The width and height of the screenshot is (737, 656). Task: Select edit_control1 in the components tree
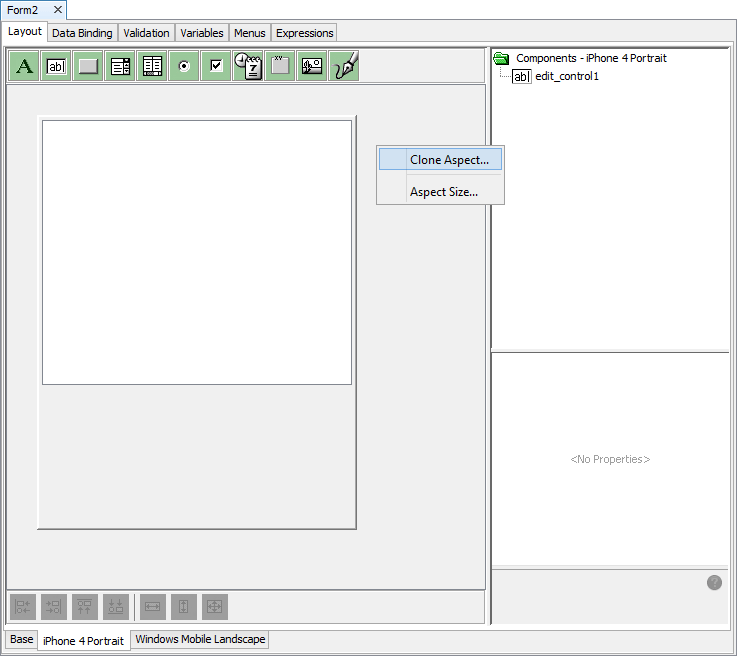coord(566,76)
